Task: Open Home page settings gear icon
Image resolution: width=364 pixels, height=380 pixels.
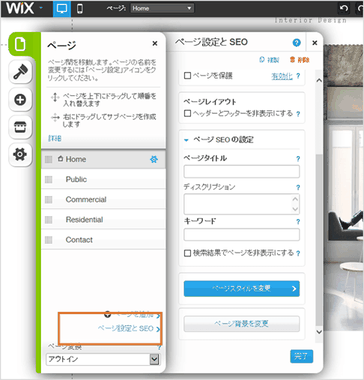Action: coord(153,160)
